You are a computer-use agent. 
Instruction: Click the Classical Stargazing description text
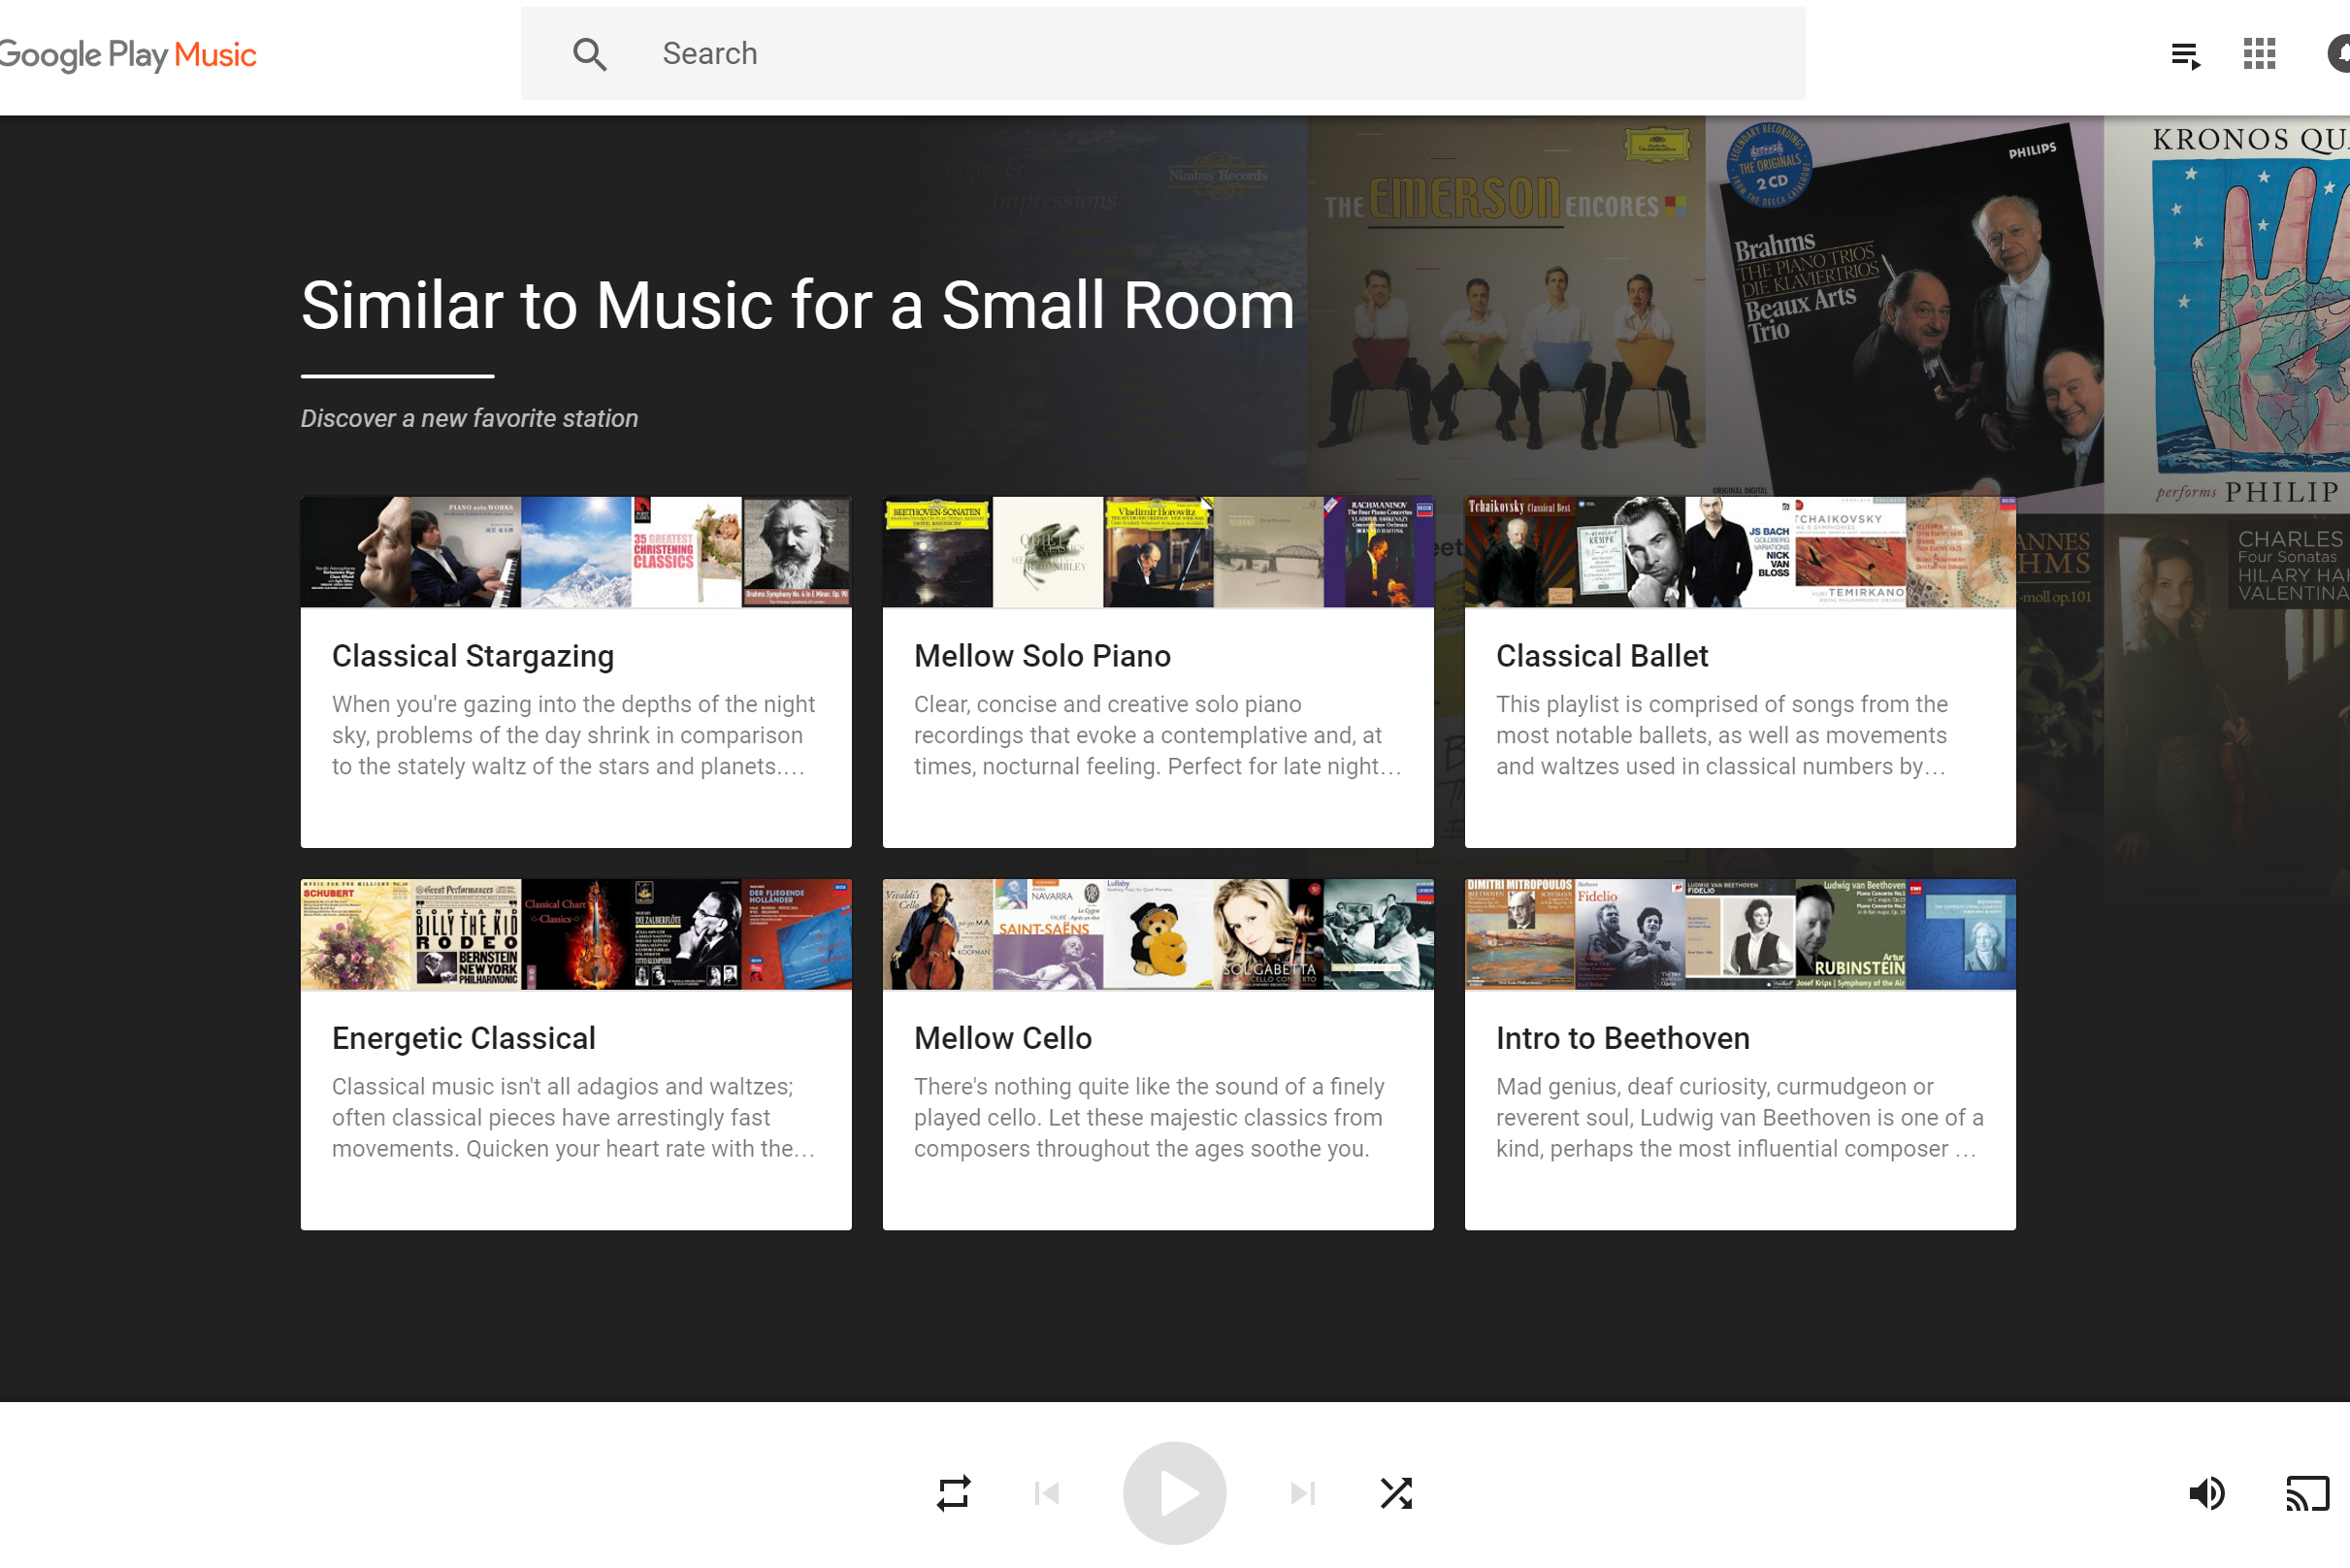click(574, 735)
